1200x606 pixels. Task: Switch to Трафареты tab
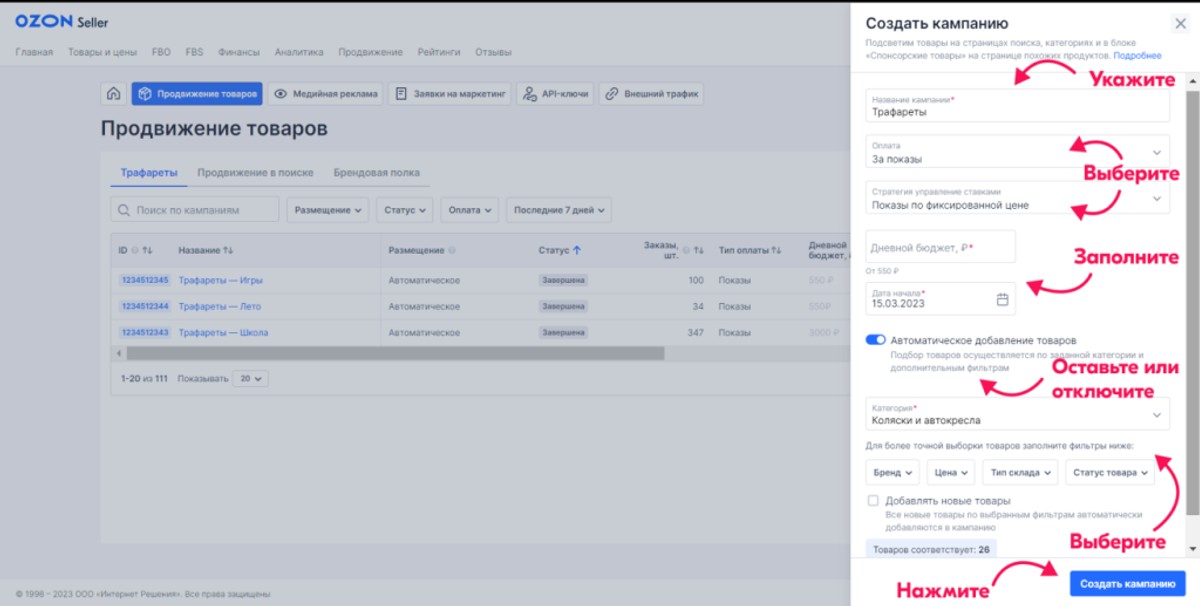(149, 172)
